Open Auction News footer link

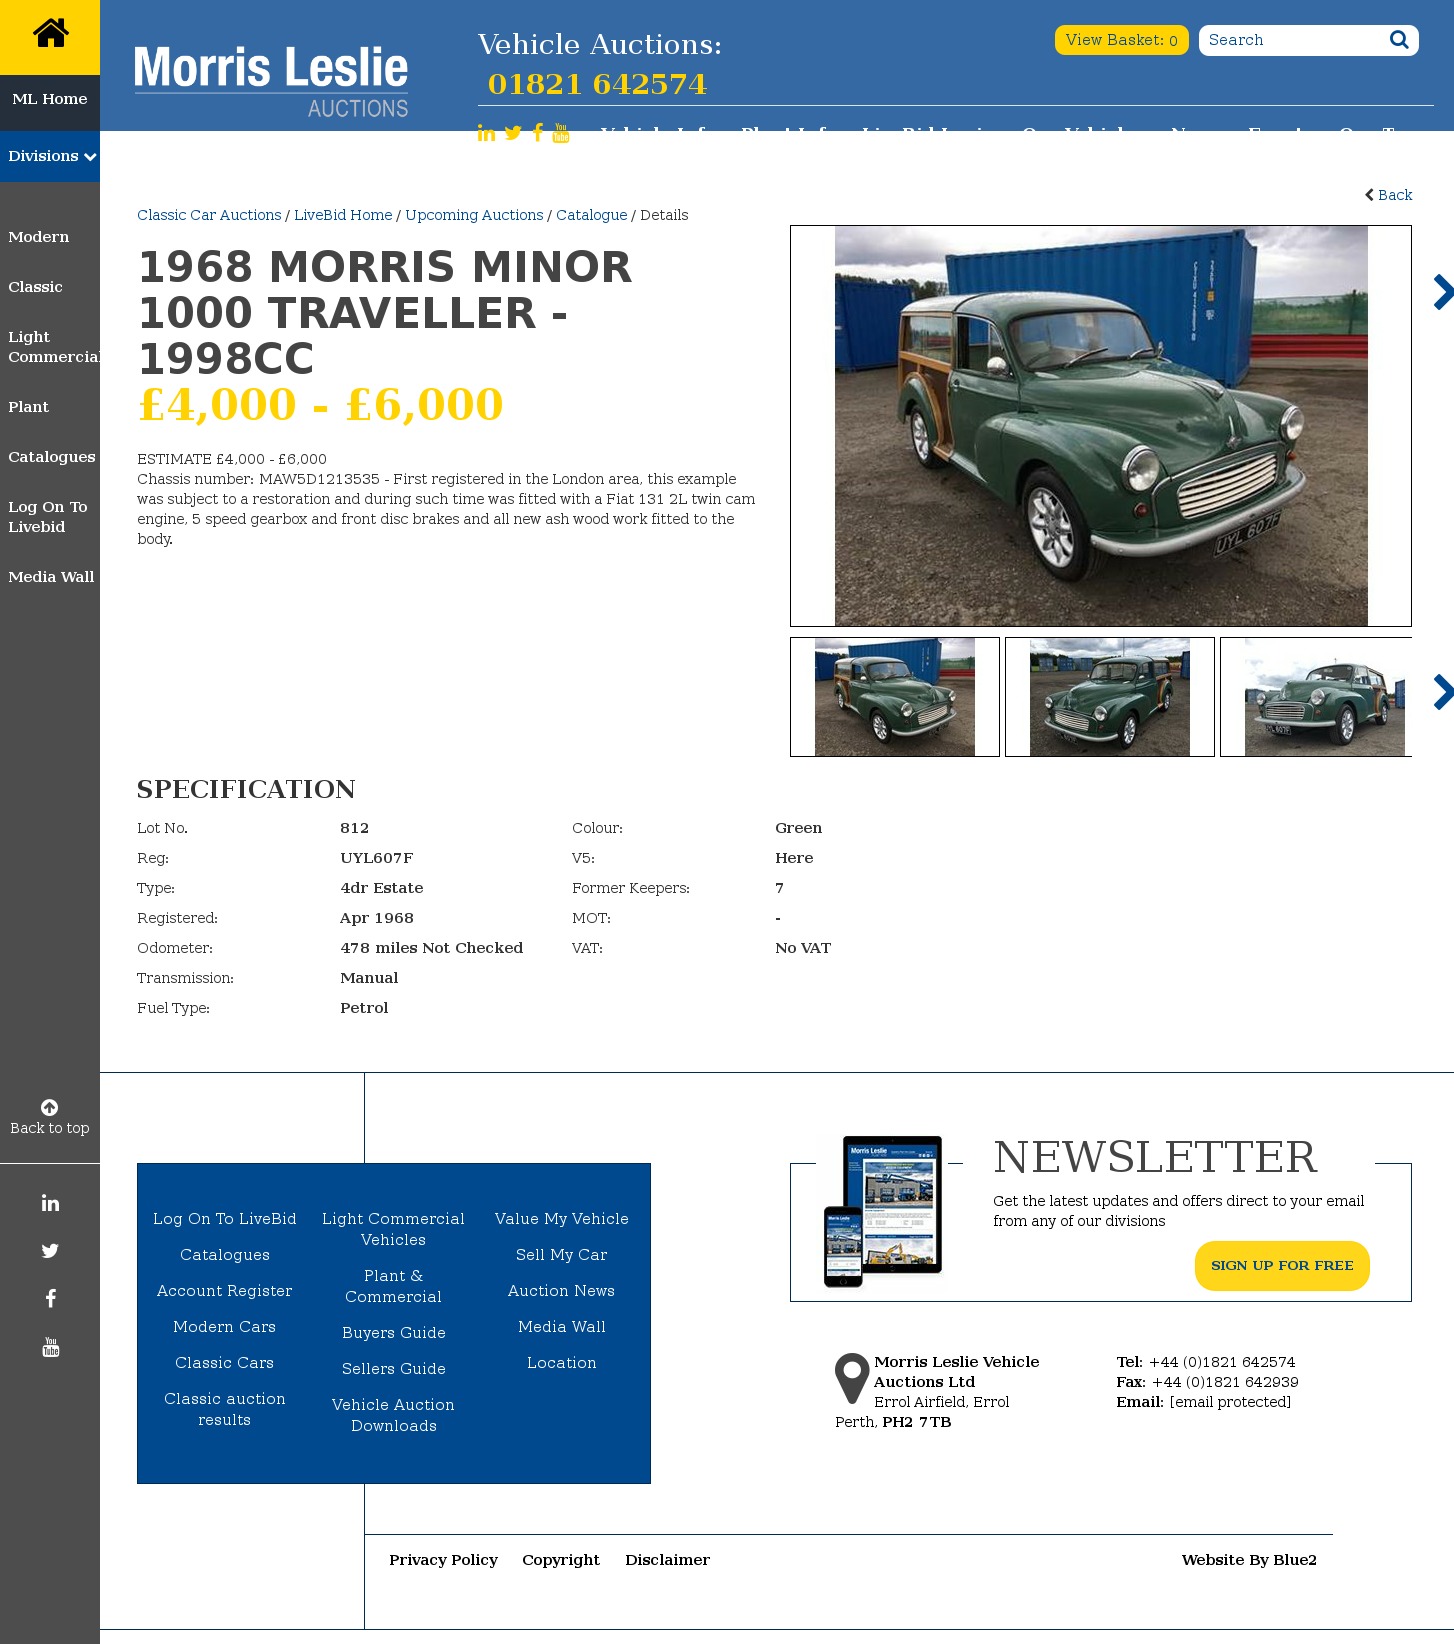562,1291
